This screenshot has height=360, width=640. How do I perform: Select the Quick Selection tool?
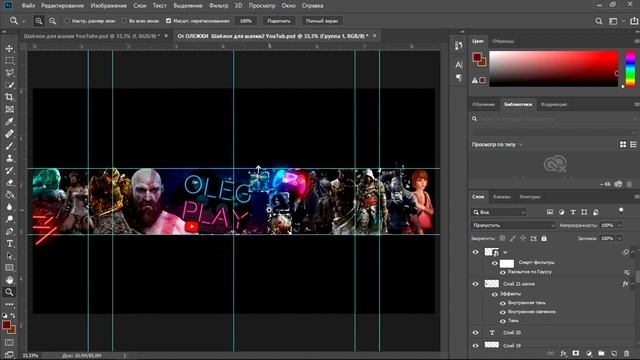click(x=9, y=85)
